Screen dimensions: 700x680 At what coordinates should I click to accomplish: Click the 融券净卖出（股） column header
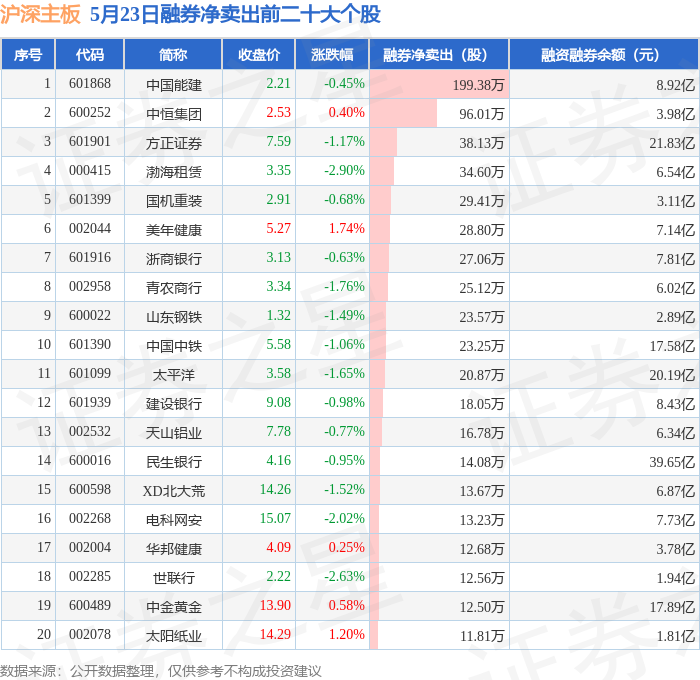(x=439, y=54)
